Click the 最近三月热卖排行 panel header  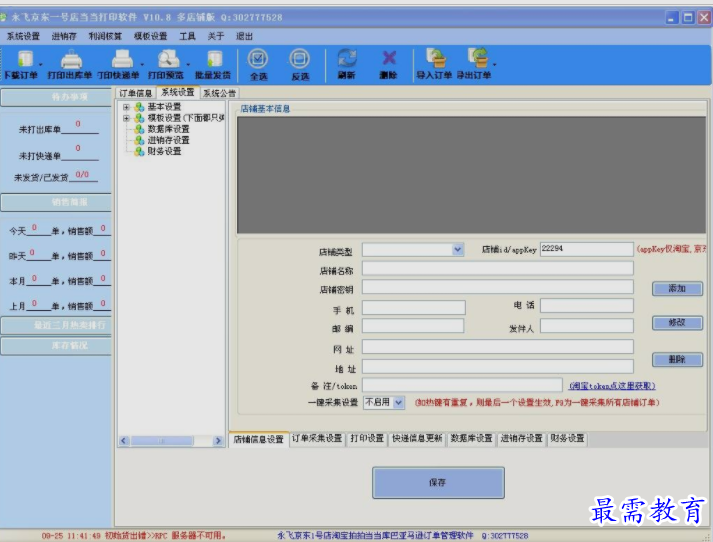tap(56, 326)
